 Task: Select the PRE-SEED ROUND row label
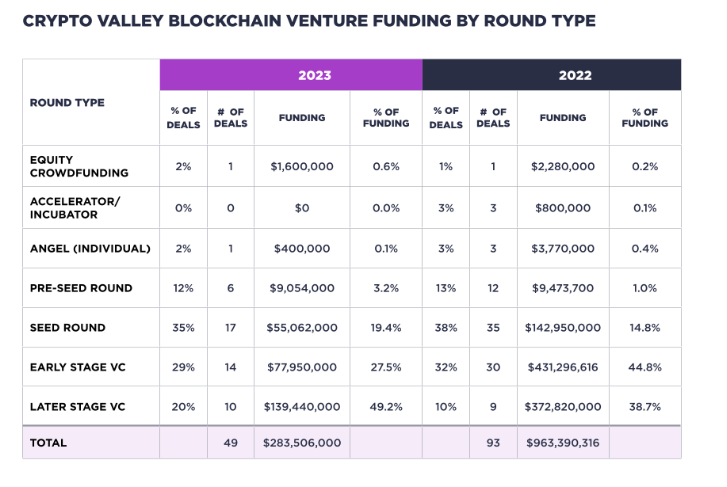(x=81, y=288)
